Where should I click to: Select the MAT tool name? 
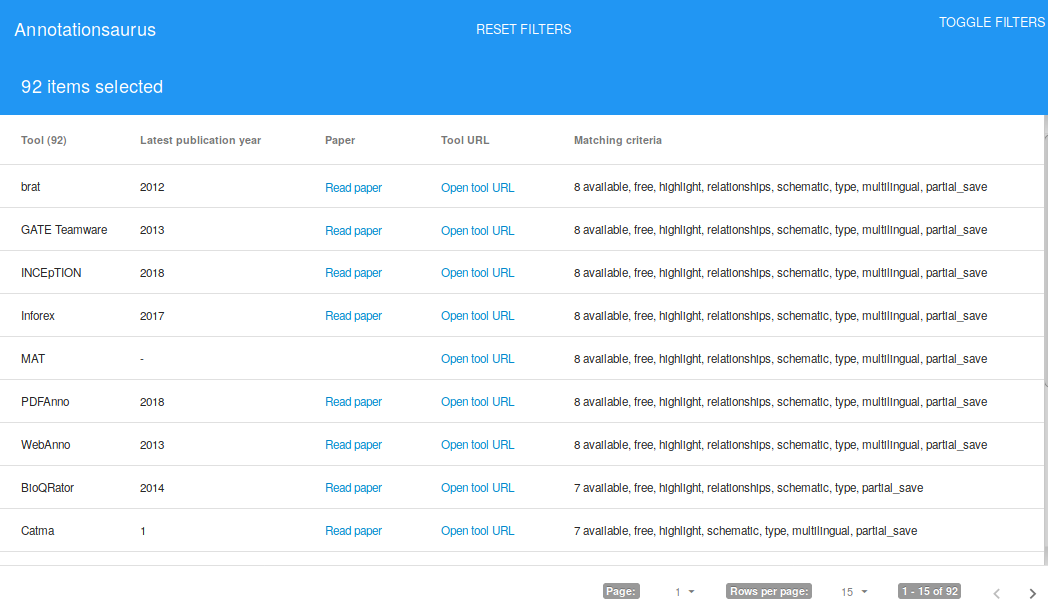pyautogui.click(x=33, y=359)
